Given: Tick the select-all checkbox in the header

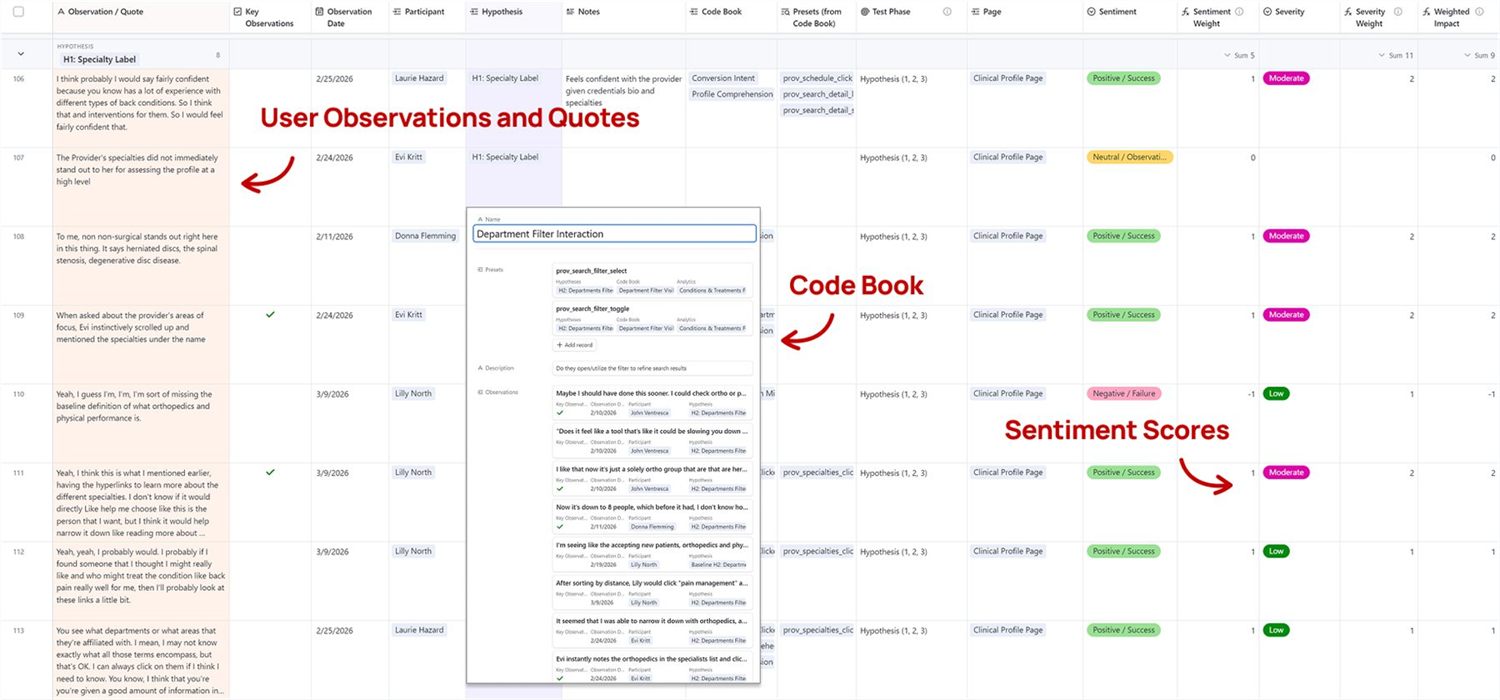Looking at the screenshot, I should 18,12.
